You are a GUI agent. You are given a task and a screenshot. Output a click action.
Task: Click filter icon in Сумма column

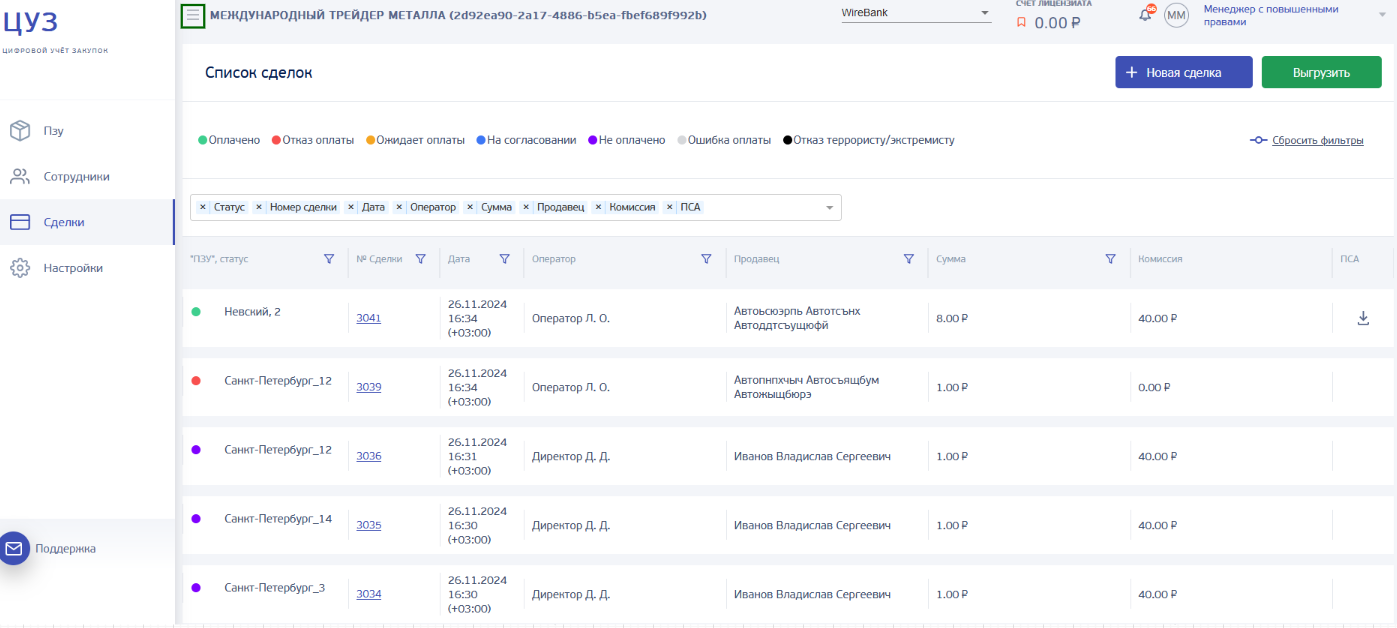[1110, 259]
